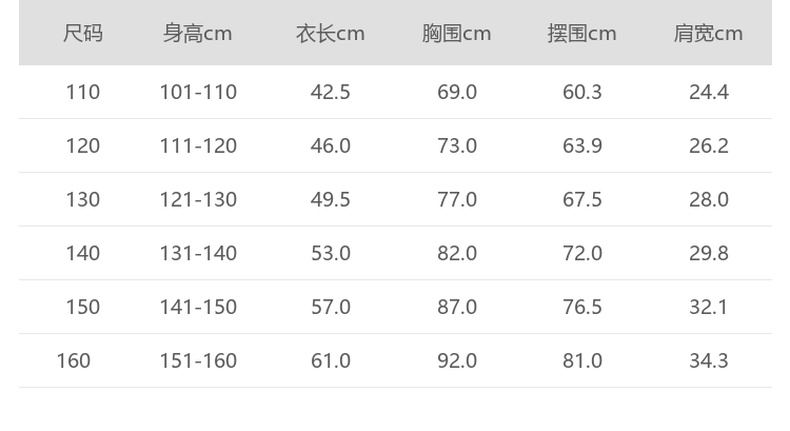
Task: Click the chest value 69.0
Action: (x=457, y=92)
